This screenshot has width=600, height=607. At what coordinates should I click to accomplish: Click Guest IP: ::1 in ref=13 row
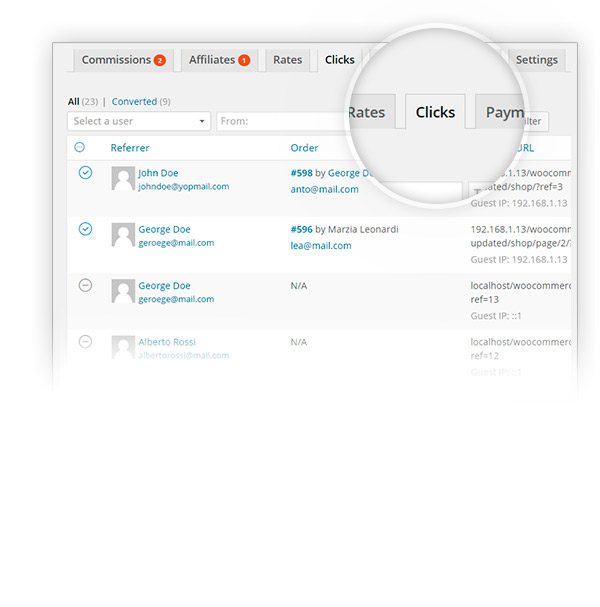pos(495,316)
